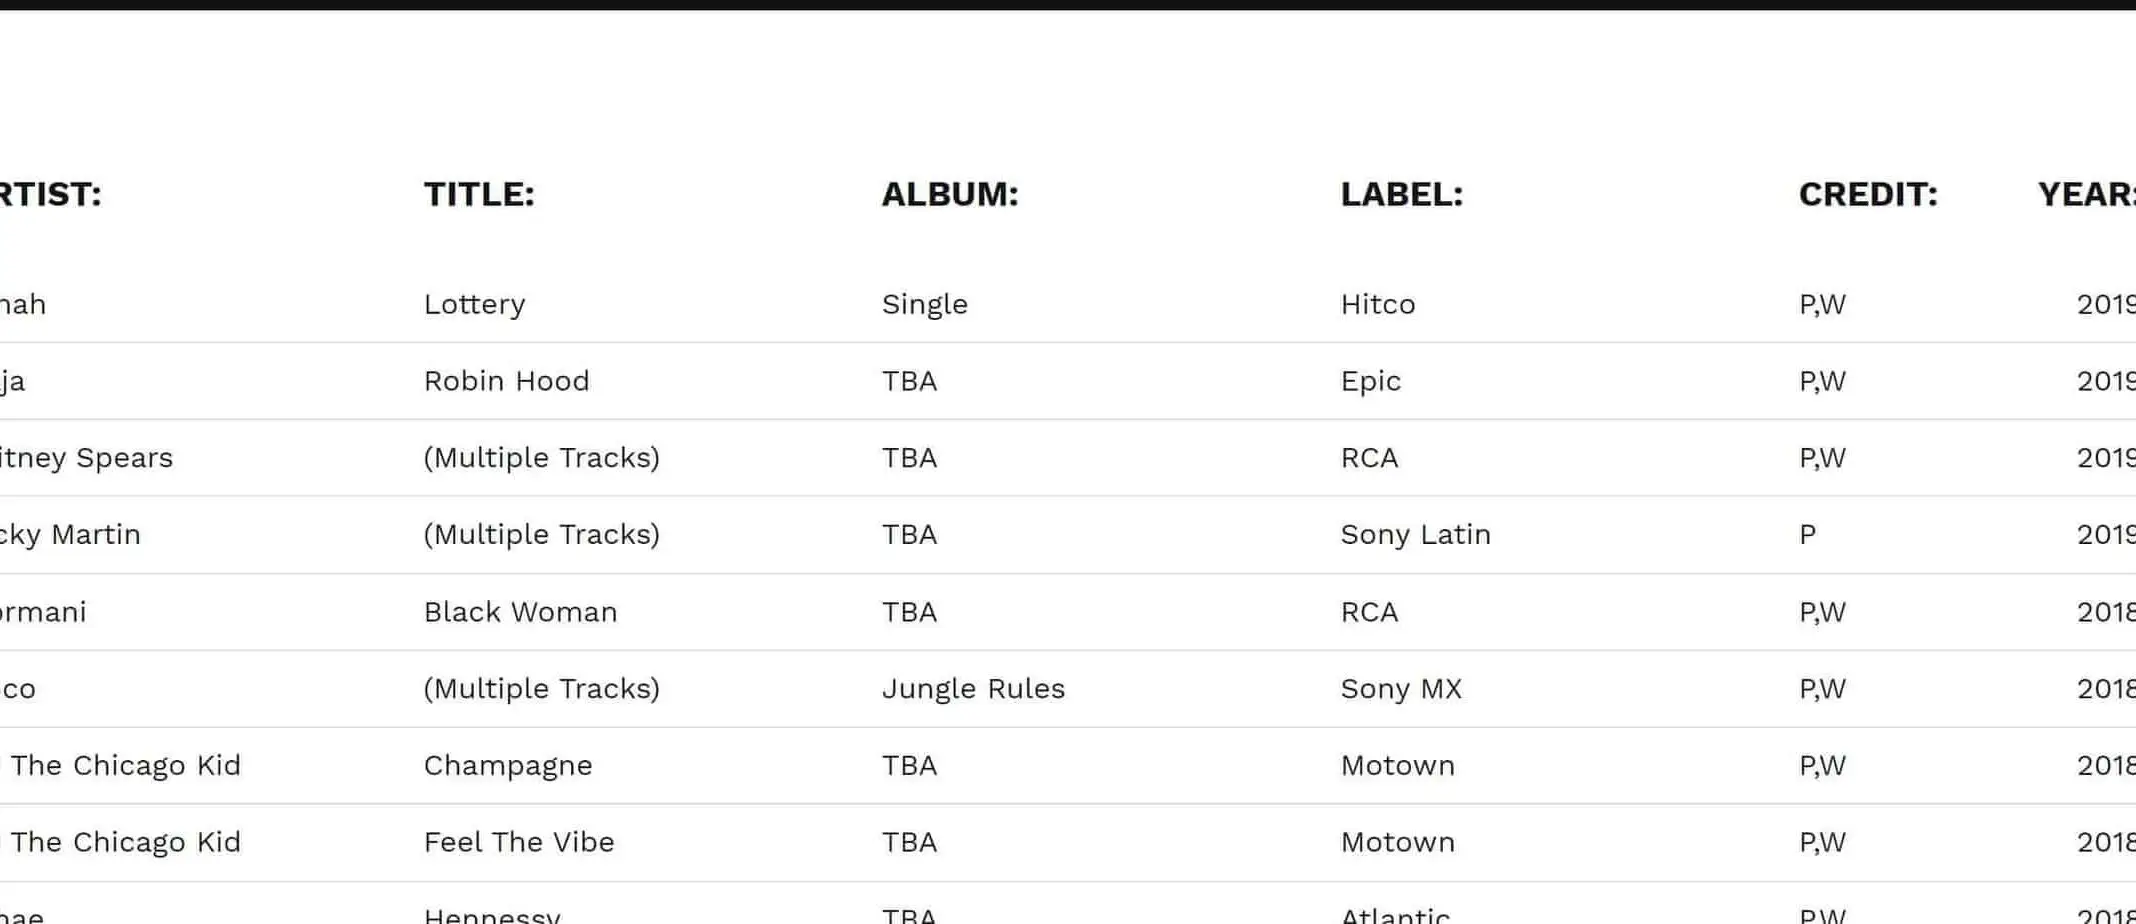Click the Champagne track title
Image resolution: width=2136 pixels, height=924 pixels.
click(508, 765)
